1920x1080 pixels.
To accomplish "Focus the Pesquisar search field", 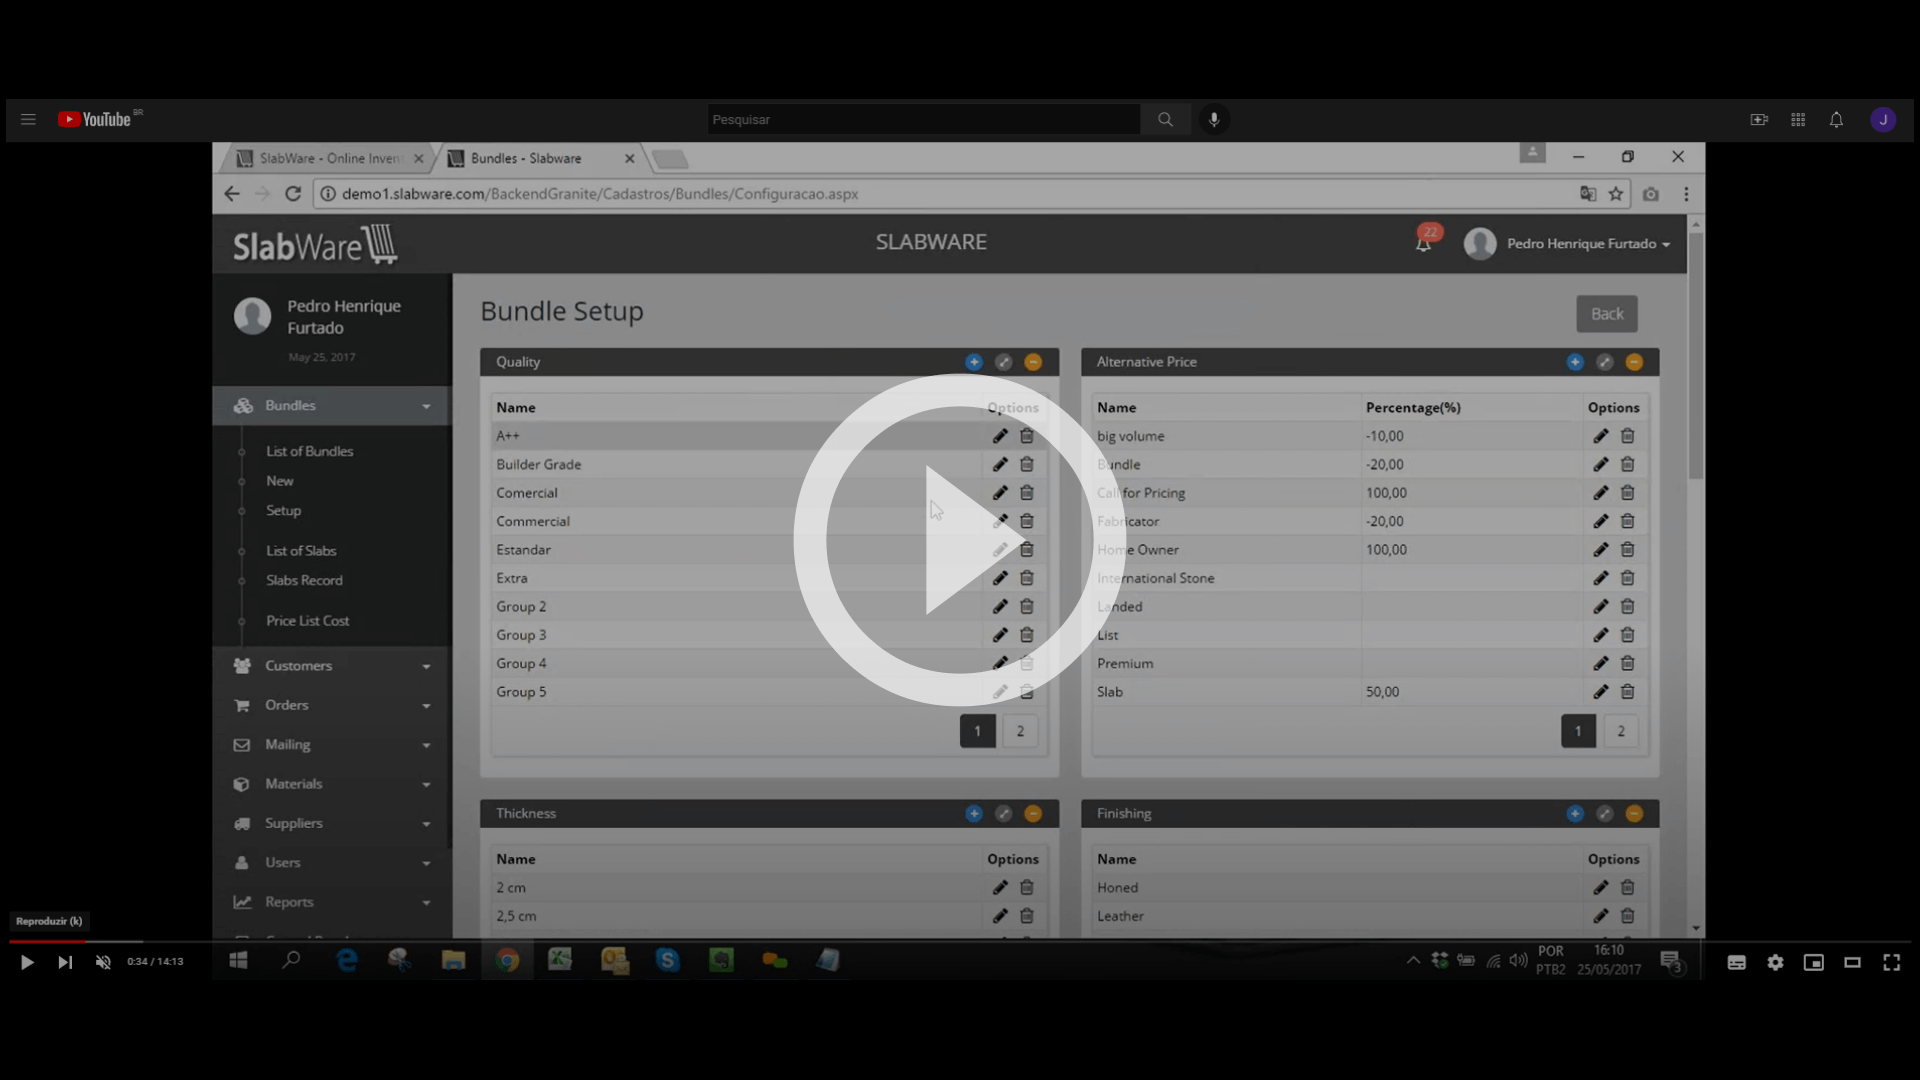I will [x=923, y=120].
